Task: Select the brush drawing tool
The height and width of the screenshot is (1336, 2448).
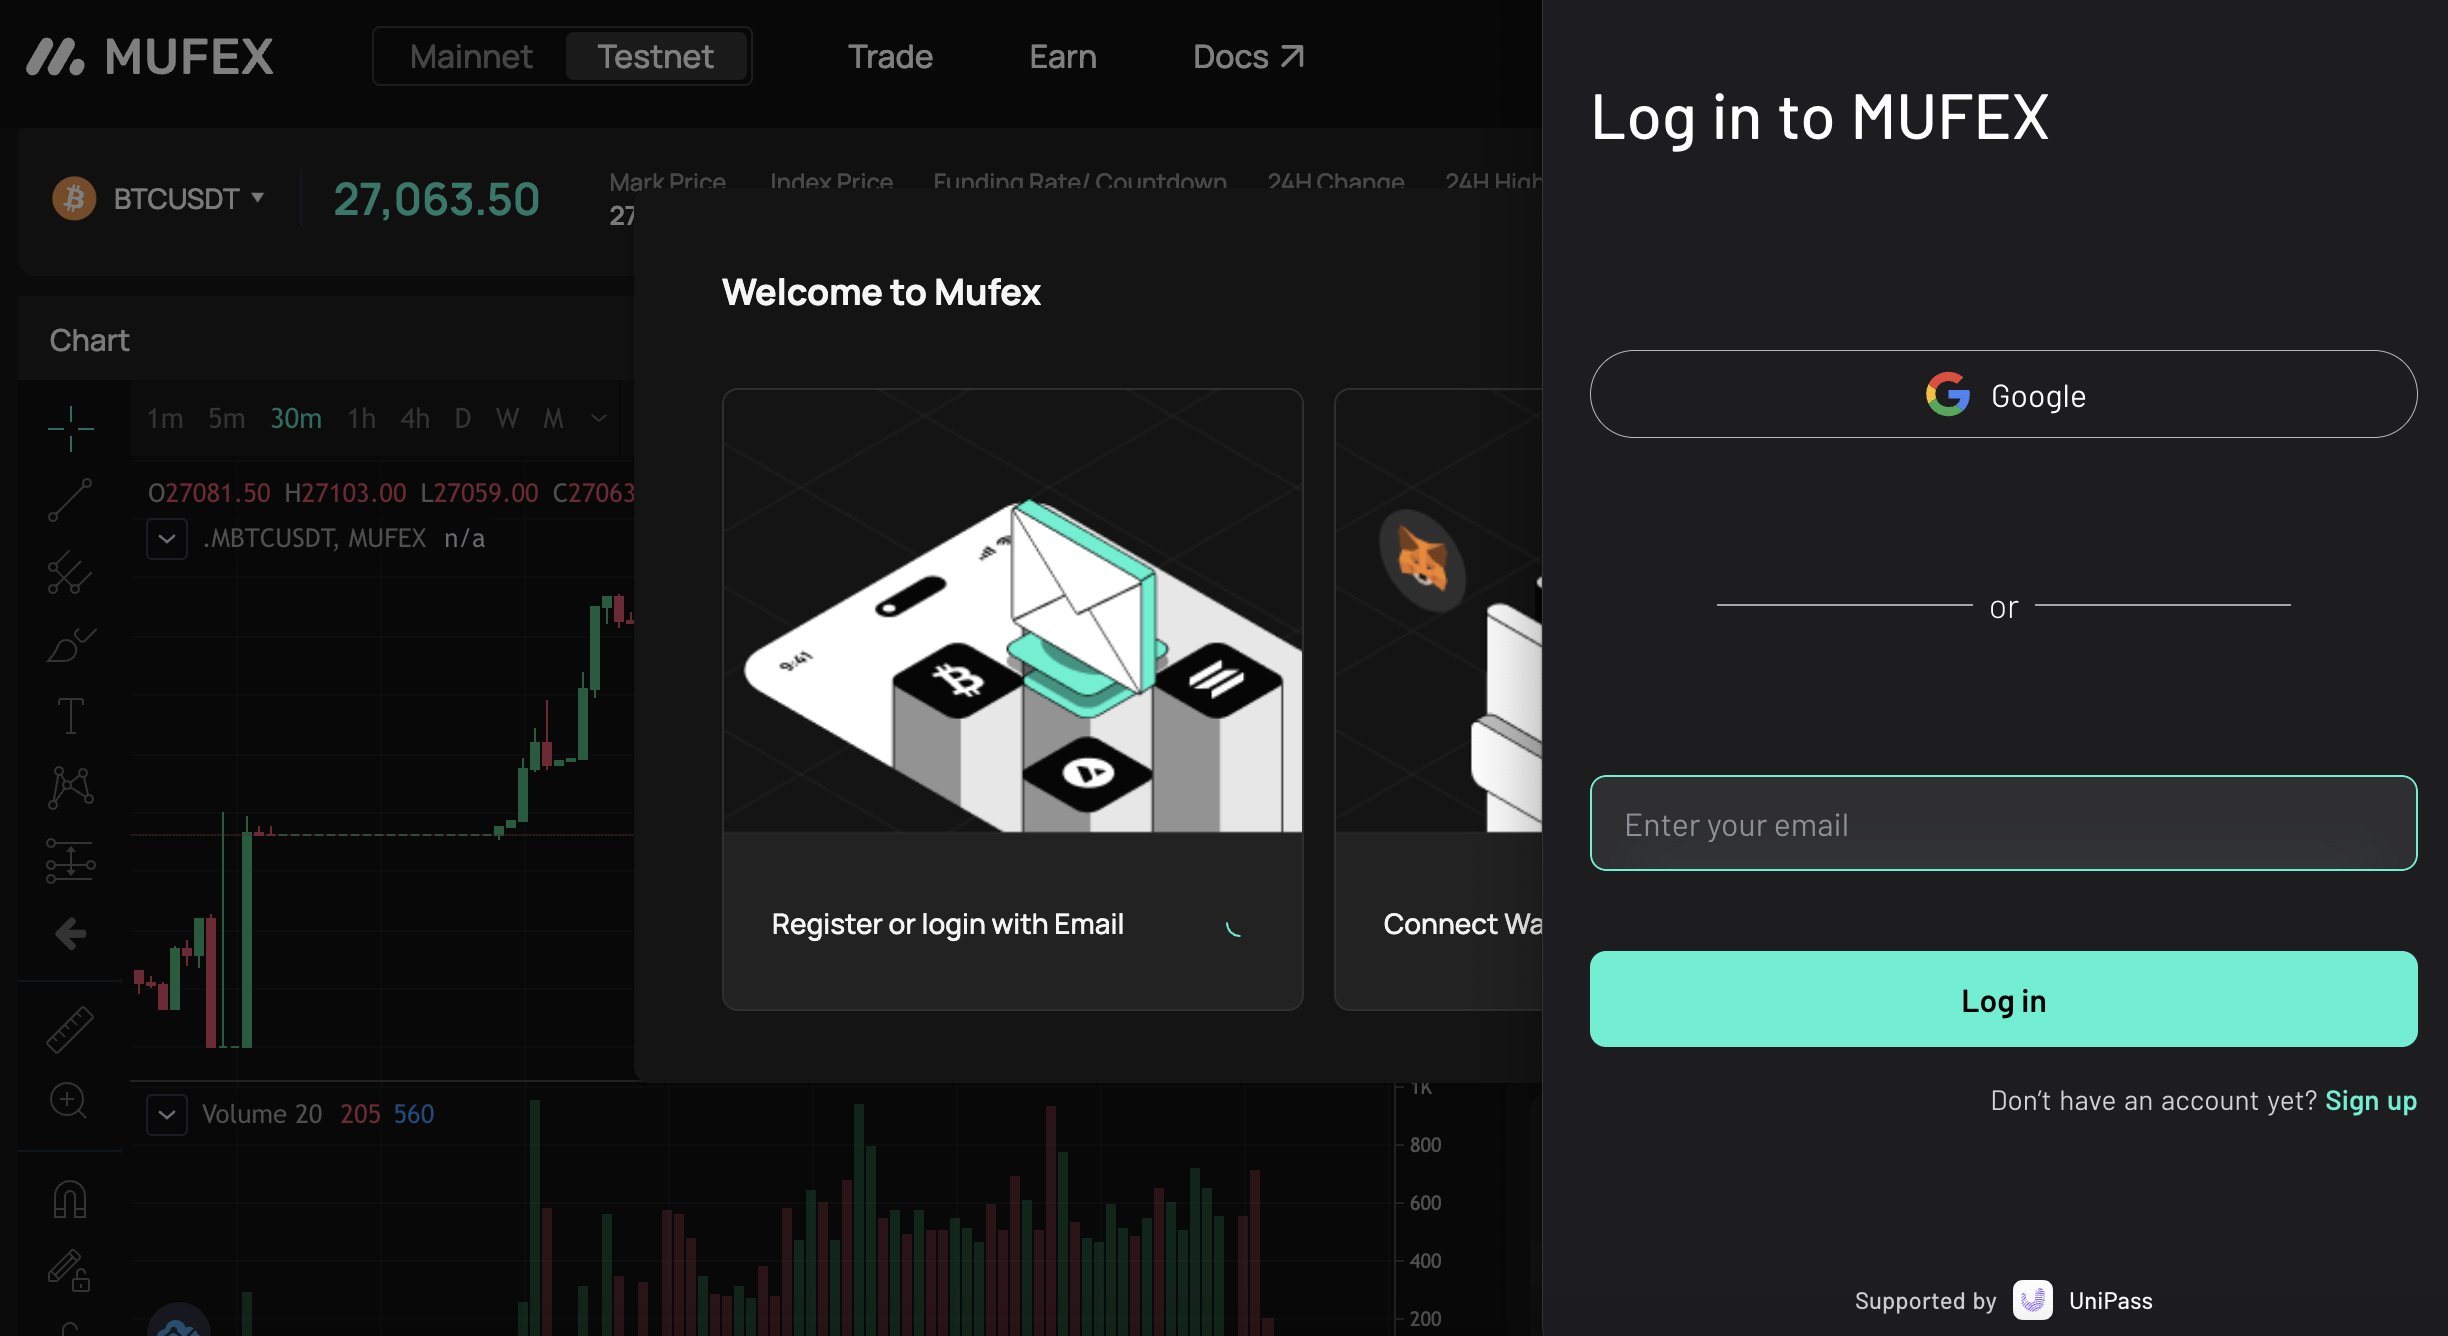Action: tap(70, 644)
